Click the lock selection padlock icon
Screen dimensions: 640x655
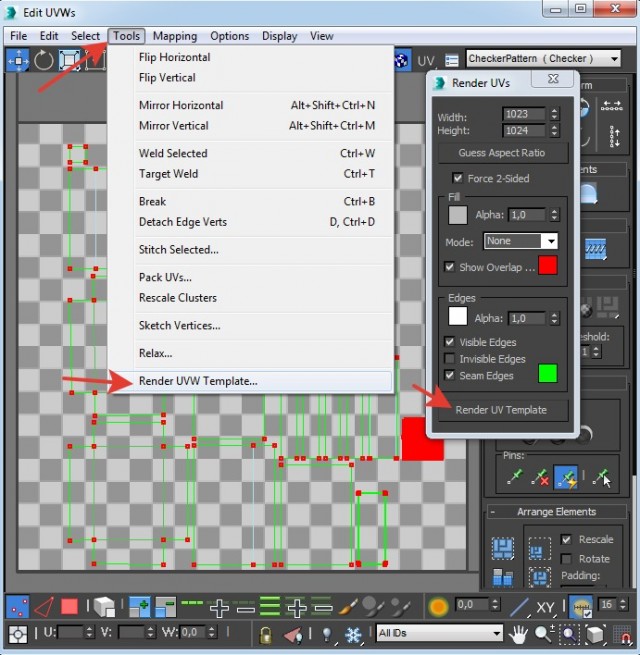265,635
